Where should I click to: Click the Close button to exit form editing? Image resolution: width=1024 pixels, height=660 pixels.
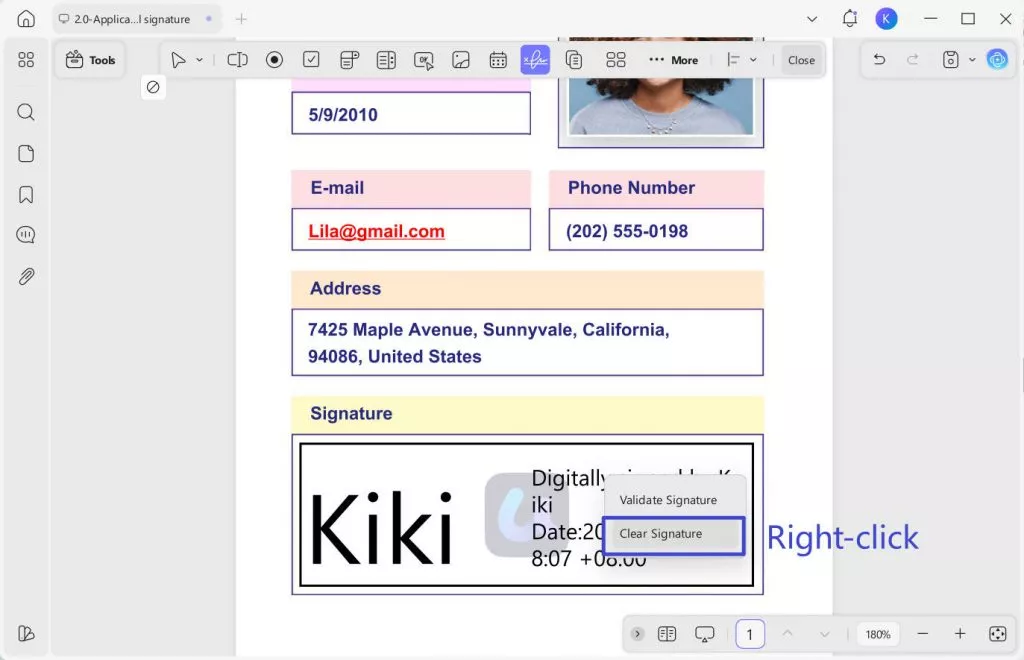click(x=801, y=60)
